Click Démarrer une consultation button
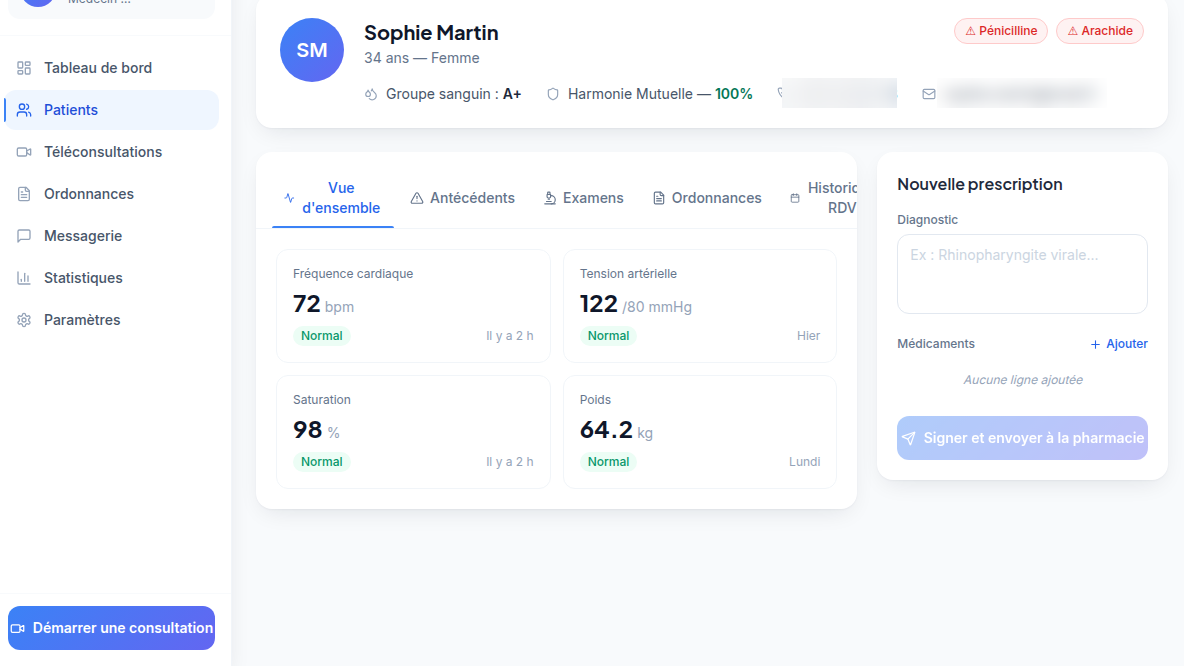 coord(112,628)
